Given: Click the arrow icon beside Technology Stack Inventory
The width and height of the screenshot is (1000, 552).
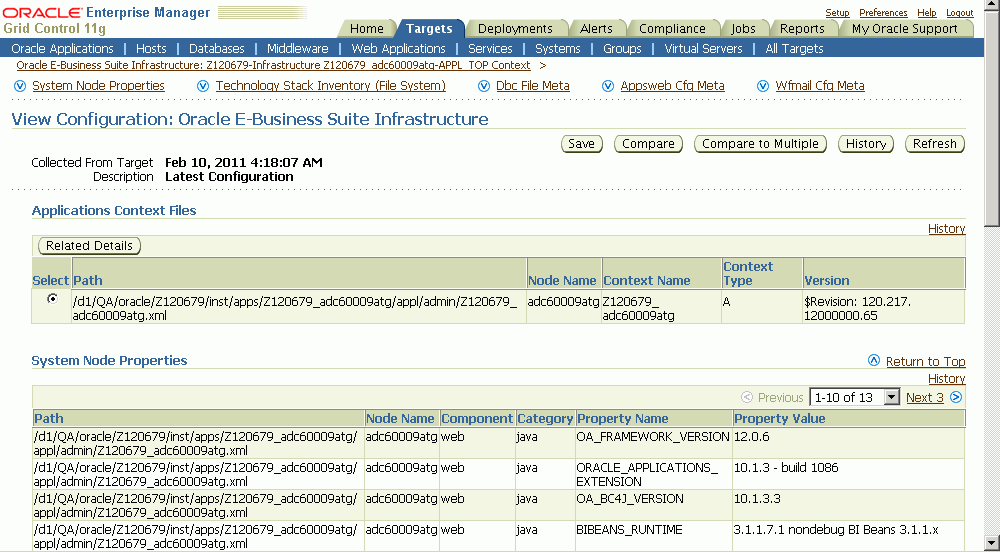Looking at the screenshot, I should click(203, 86).
